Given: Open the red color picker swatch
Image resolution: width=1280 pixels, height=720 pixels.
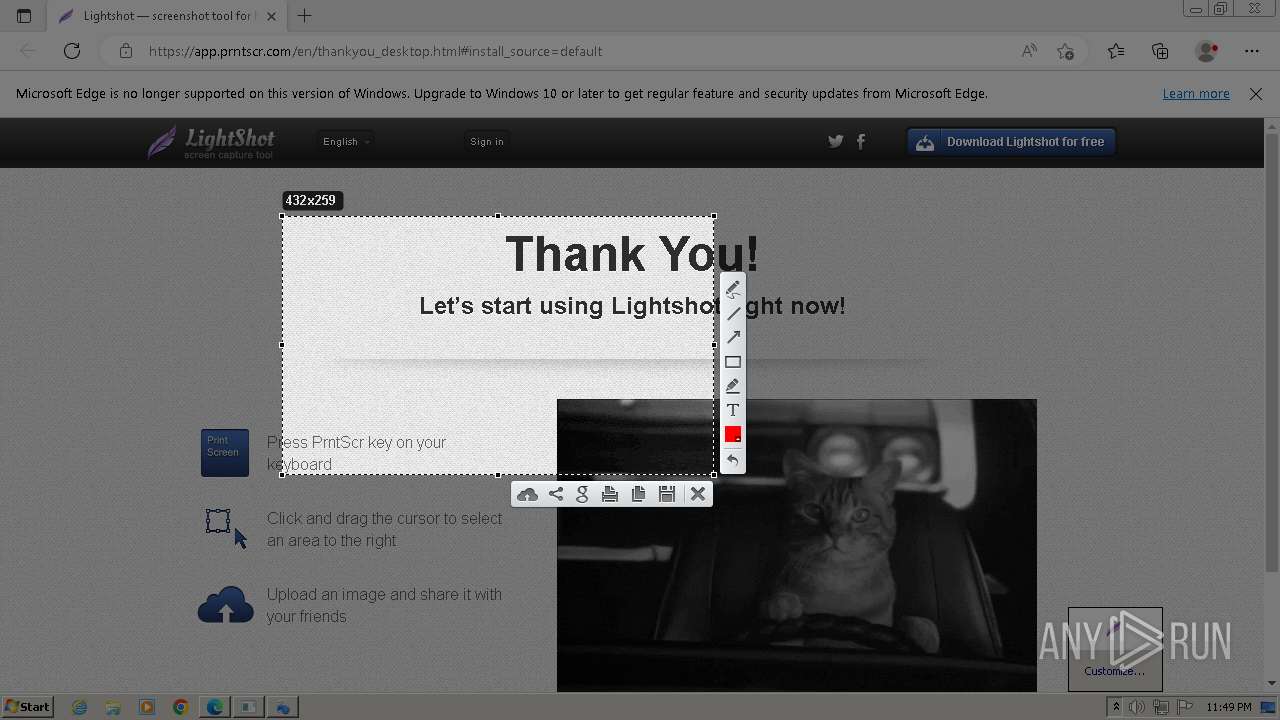Looking at the screenshot, I should coord(733,434).
